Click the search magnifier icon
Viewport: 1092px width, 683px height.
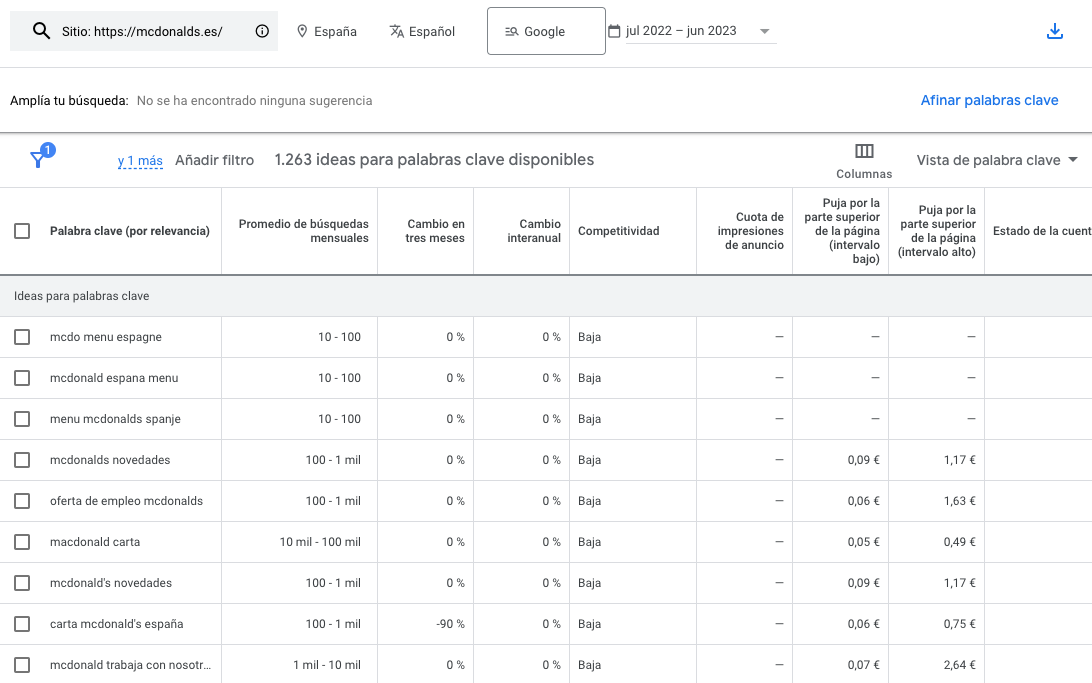(39, 31)
